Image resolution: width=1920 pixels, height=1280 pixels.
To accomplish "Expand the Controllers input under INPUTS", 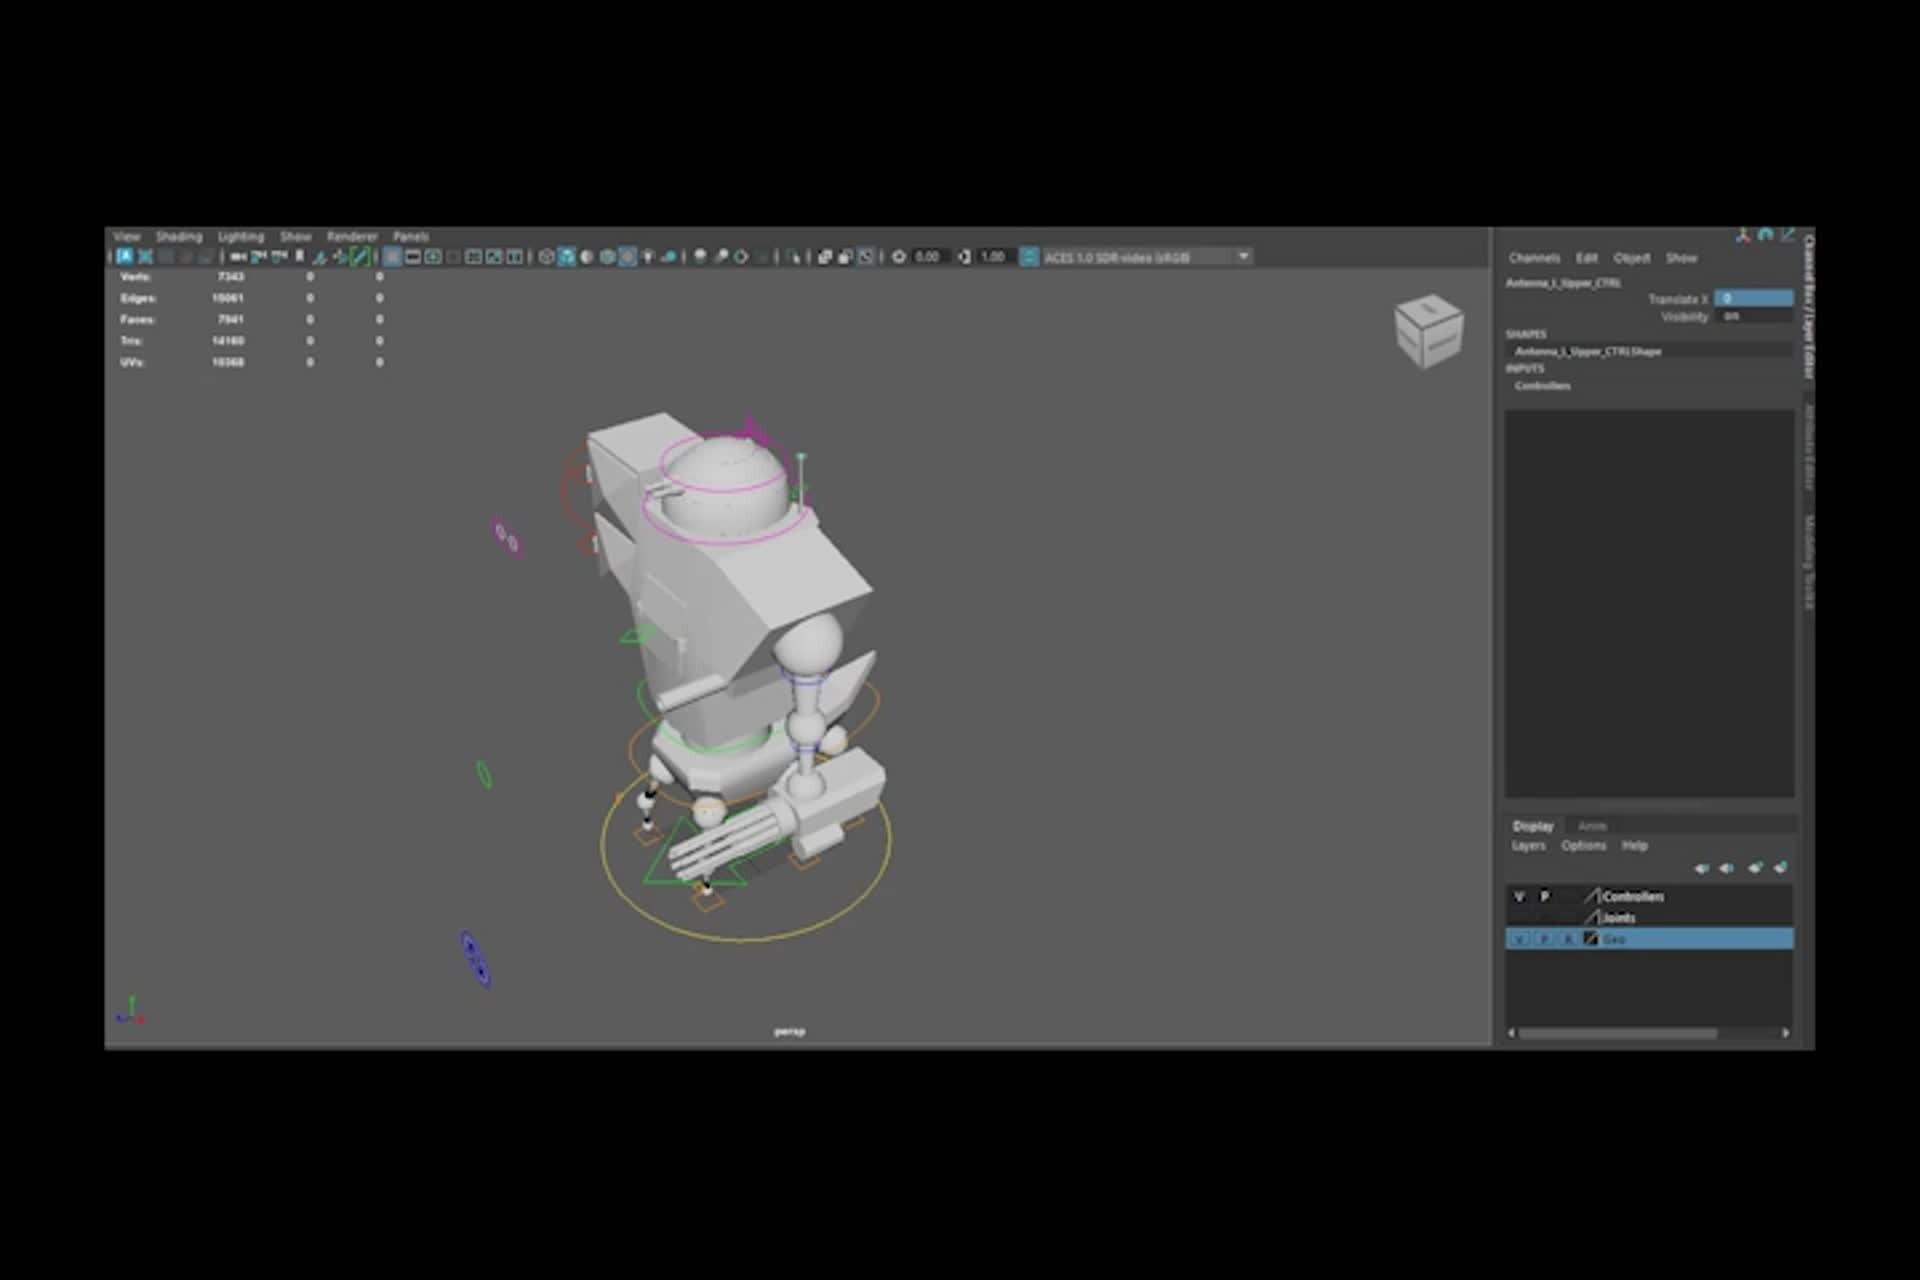I will click(x=1543, y=386).
